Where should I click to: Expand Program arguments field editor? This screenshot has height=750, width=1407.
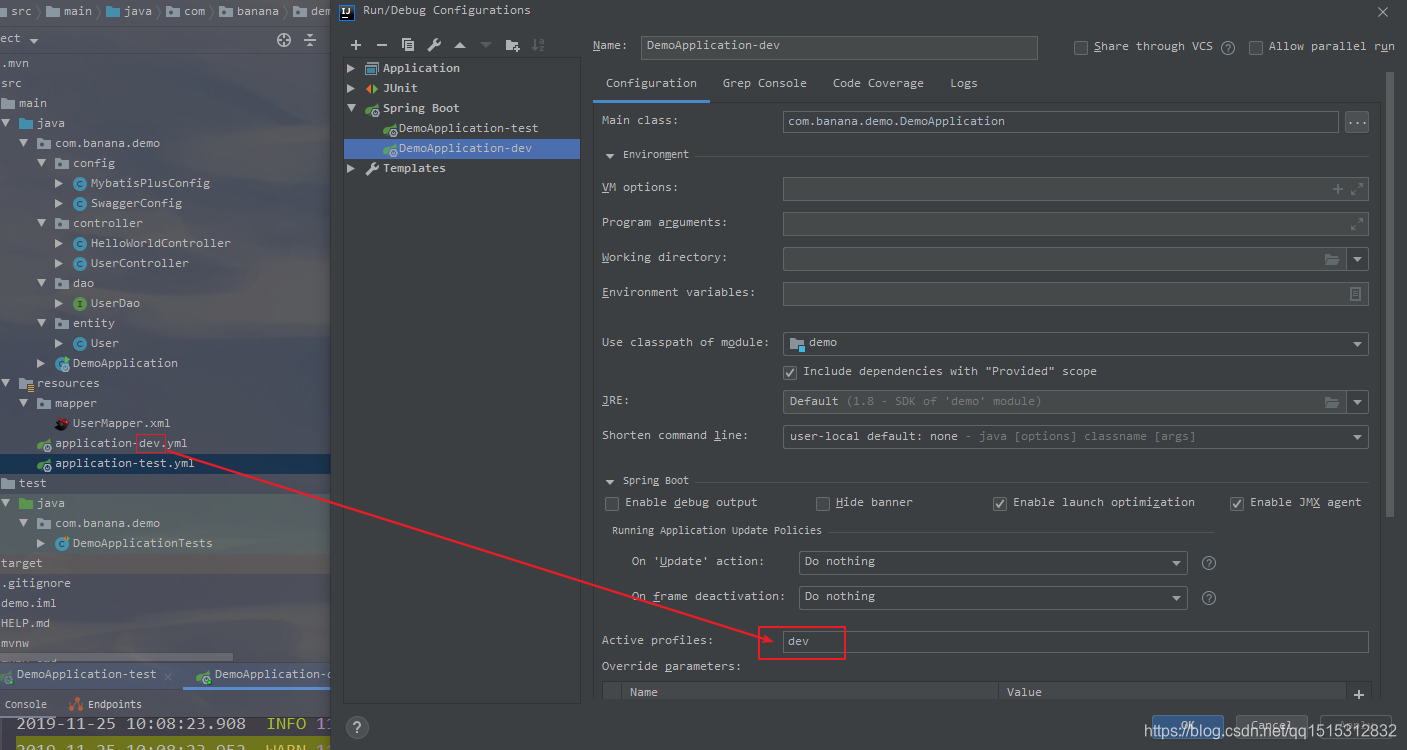point(1357,224)
